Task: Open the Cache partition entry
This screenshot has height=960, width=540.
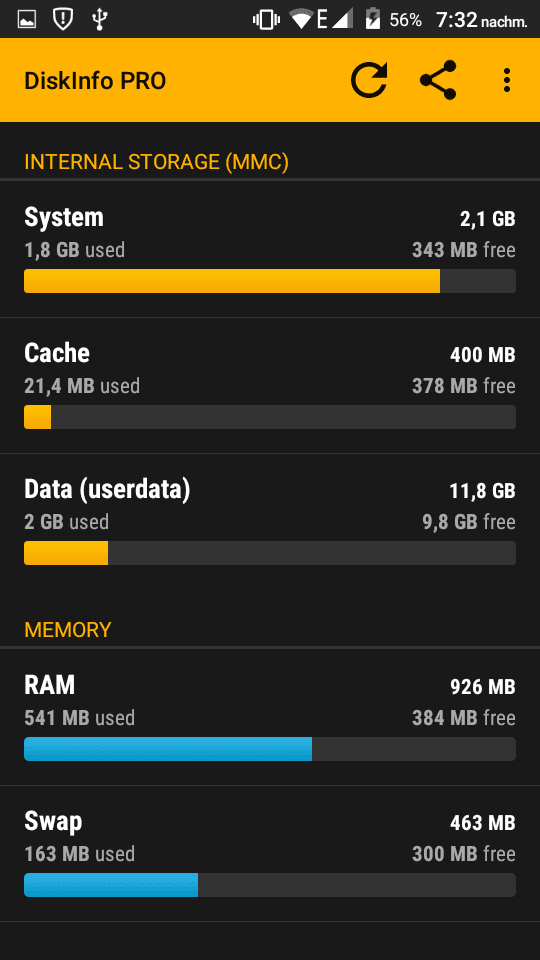Action: click(x=270, y=386)
